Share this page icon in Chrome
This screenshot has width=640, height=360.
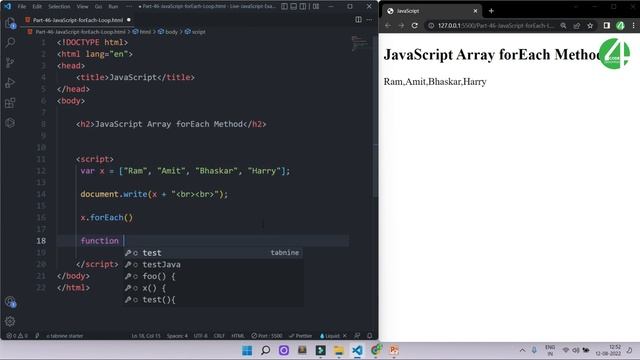577,25
